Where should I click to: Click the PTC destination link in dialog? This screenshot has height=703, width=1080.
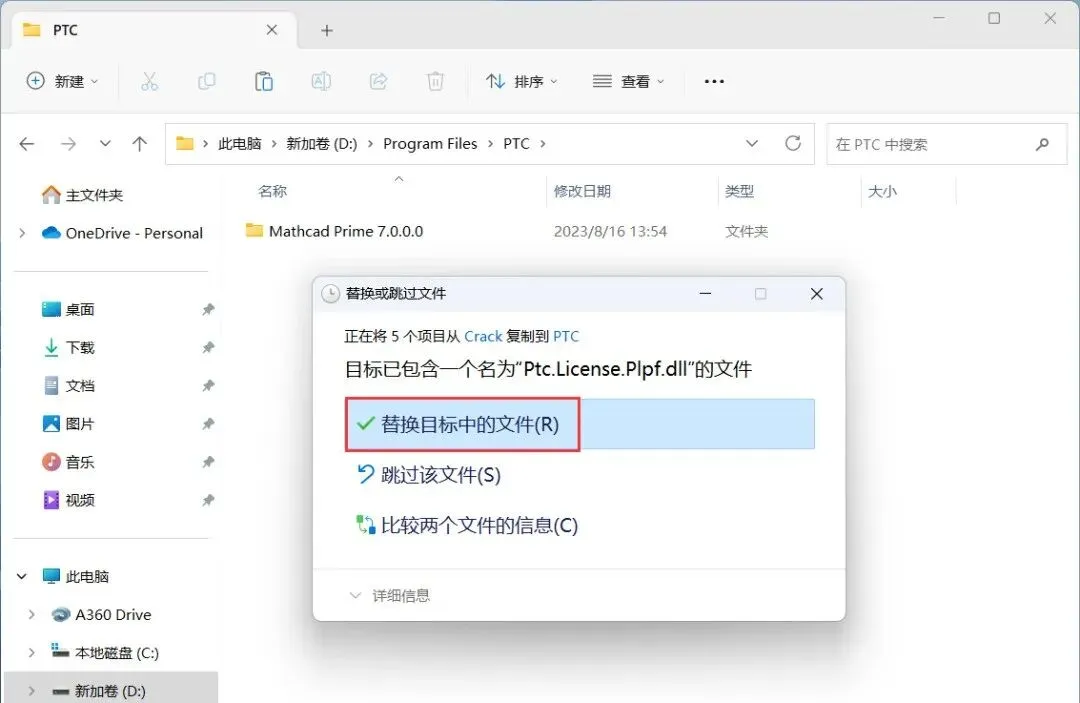(x=566, y=337)
